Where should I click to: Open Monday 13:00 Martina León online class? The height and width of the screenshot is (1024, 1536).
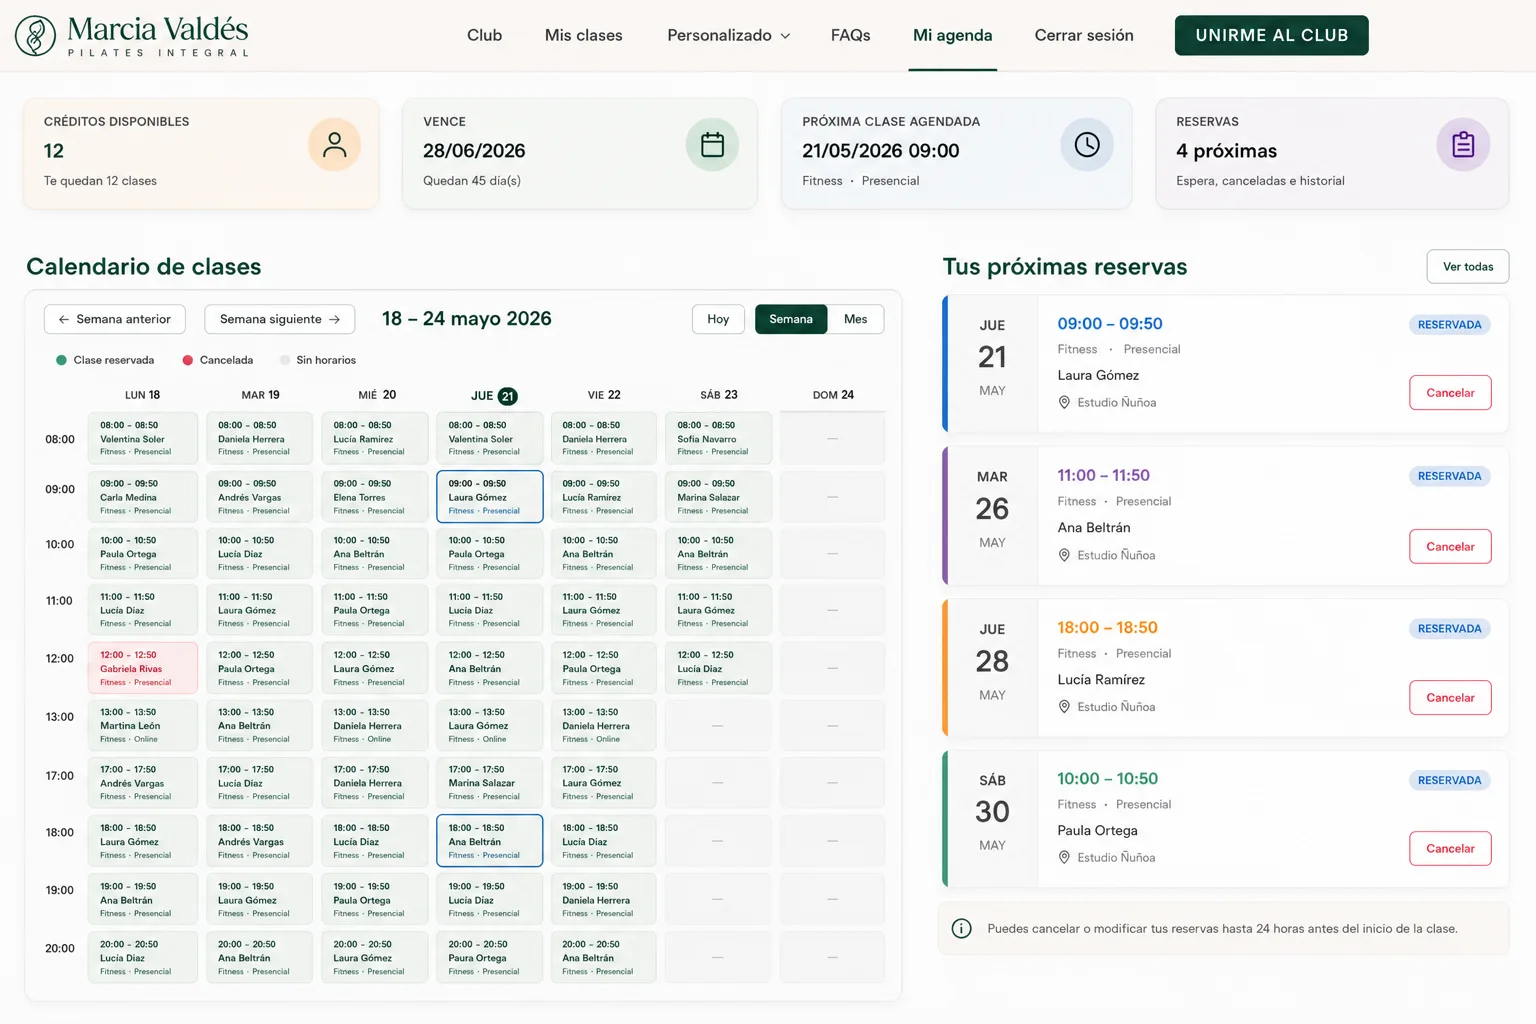tap(143, 725)
